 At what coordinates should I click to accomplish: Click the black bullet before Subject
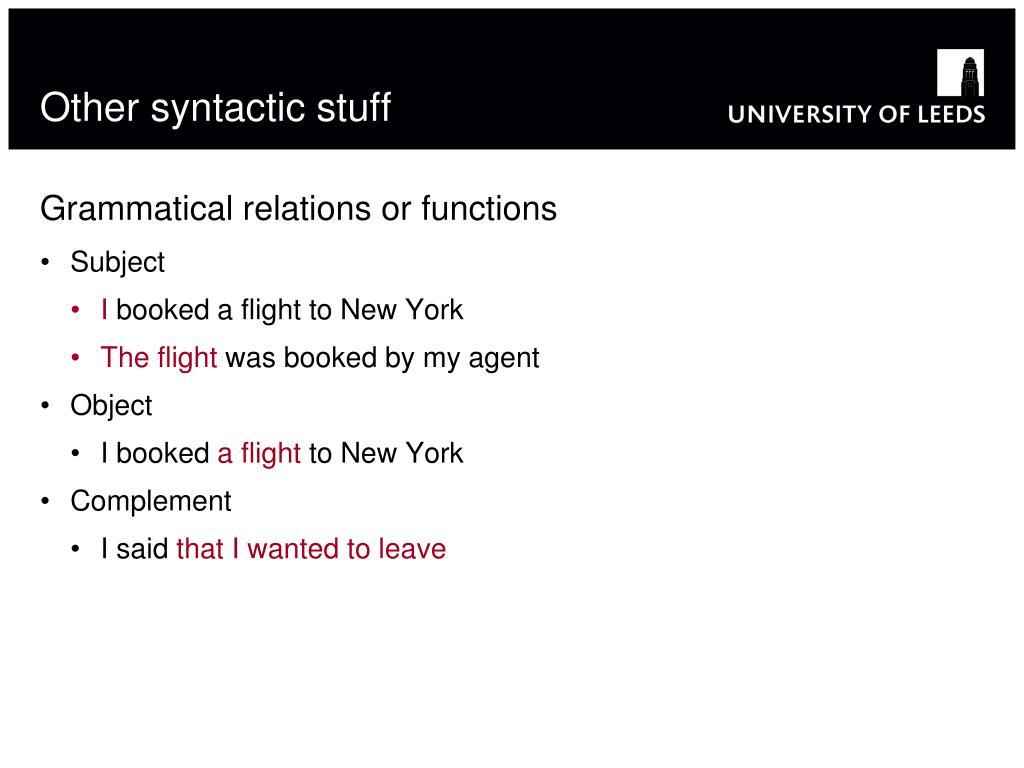click(45, 263)
